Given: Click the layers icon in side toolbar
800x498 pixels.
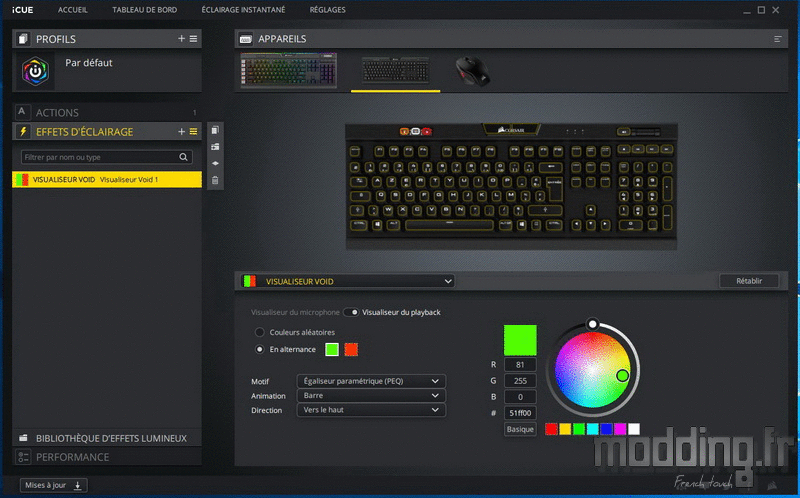Looking at the screenshot, I should pos(215,163).
